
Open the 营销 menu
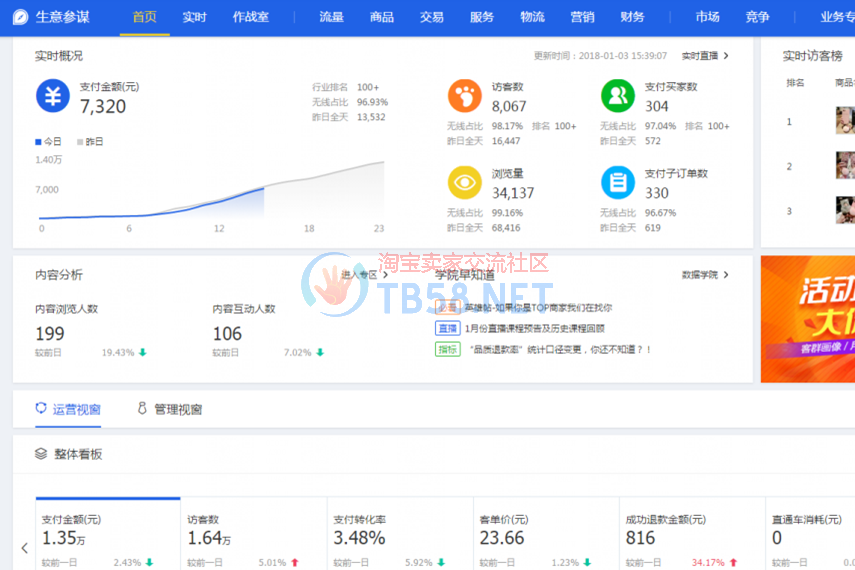point(582,17)
